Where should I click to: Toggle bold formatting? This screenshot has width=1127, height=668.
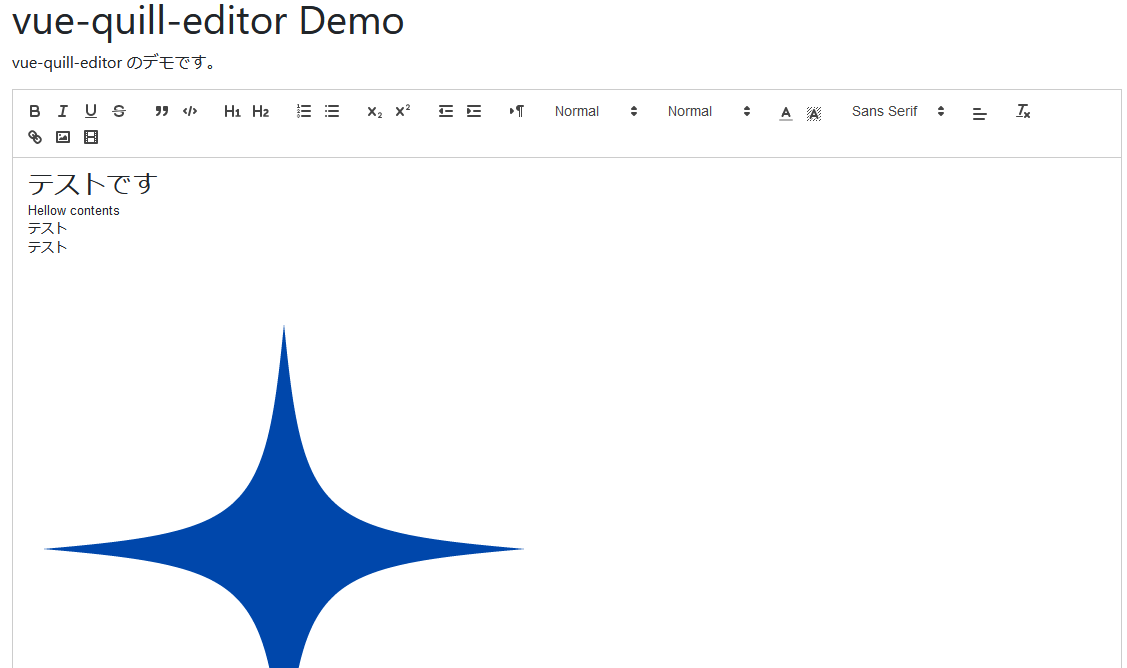pos(34,111)
